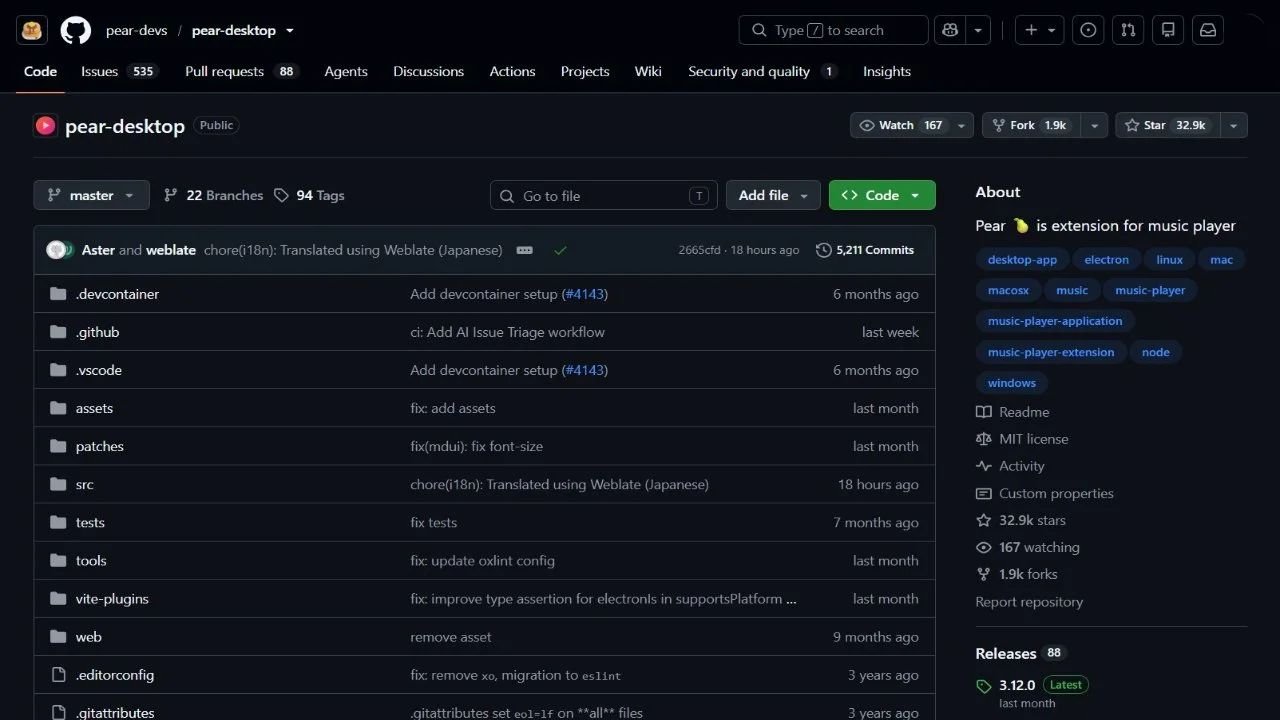The height and width of the screenshot is (720, 1280).
Task: View the 94 Tags link
Action: pos(309,195)
